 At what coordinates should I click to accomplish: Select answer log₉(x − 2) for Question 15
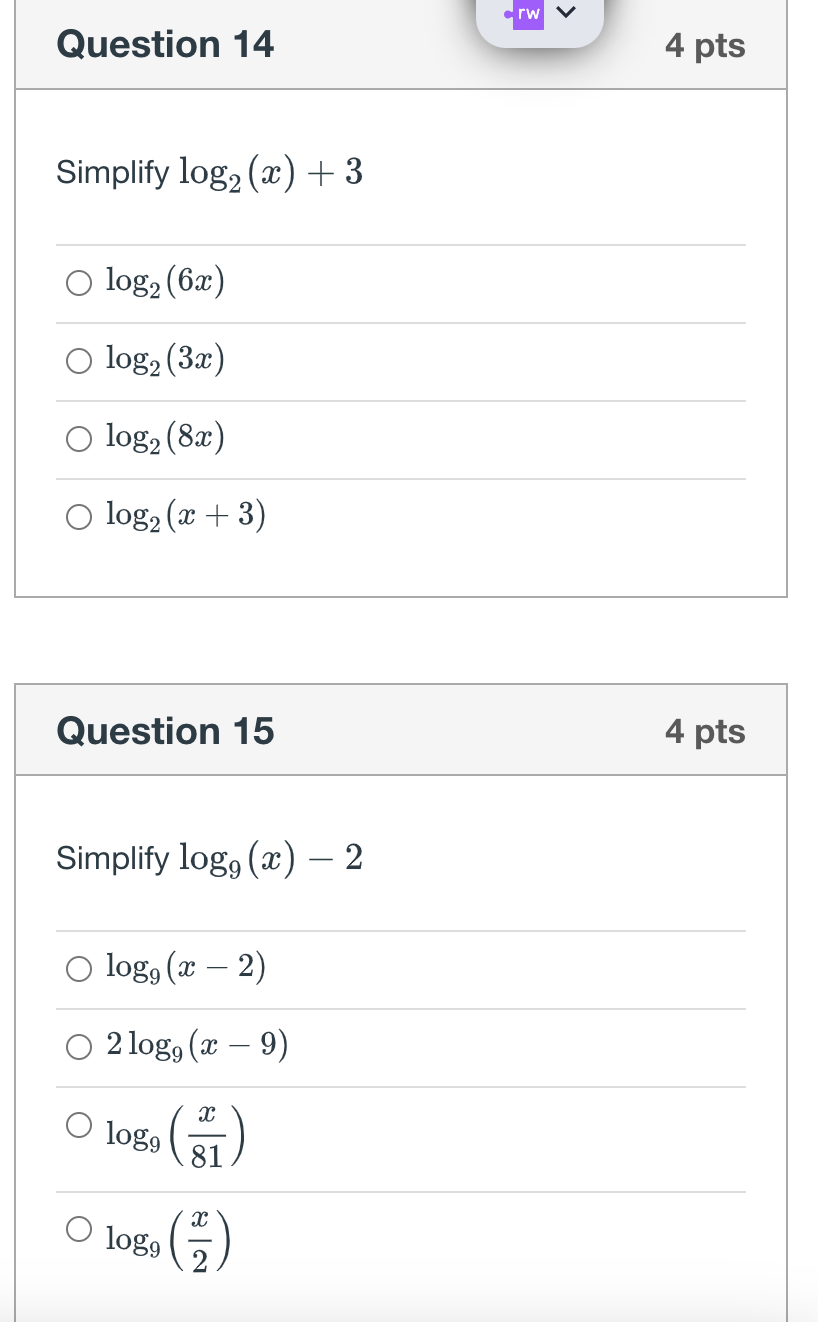click(79, 968)
